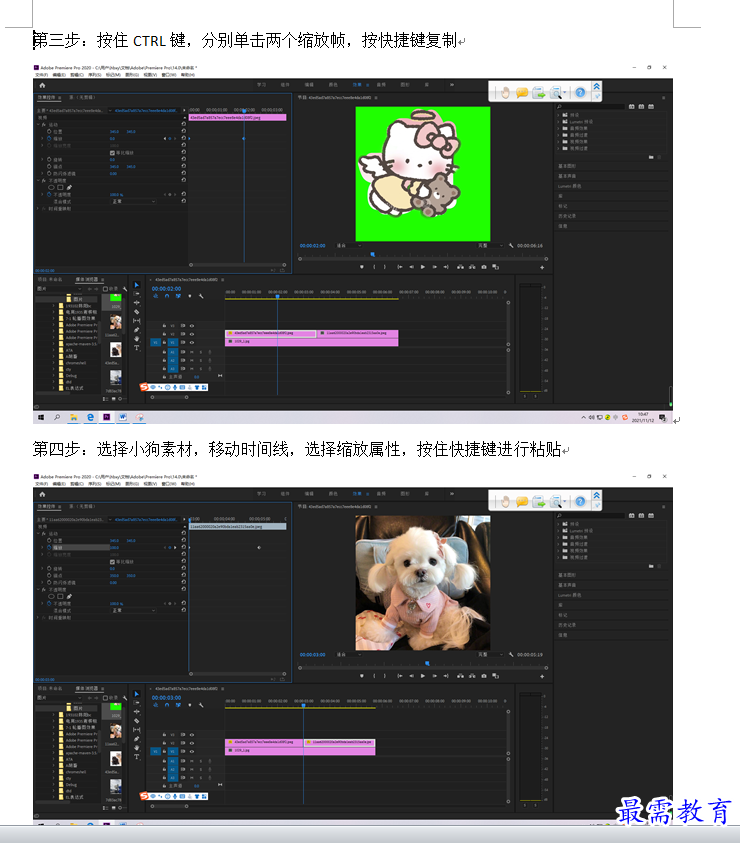Viewport: 740px width, 843px height.
Task: Click comment bubble on floating toolbar above Hello Kitty
Action: pos(522,92)
